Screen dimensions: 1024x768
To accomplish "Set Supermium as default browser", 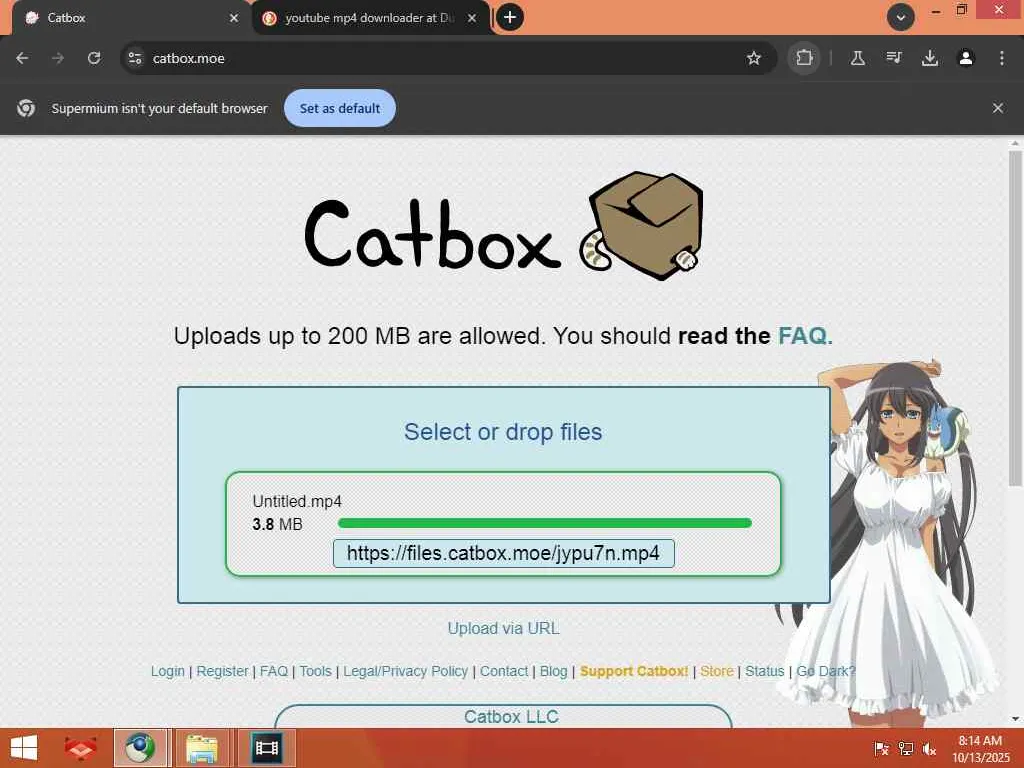I will point(340,108).
